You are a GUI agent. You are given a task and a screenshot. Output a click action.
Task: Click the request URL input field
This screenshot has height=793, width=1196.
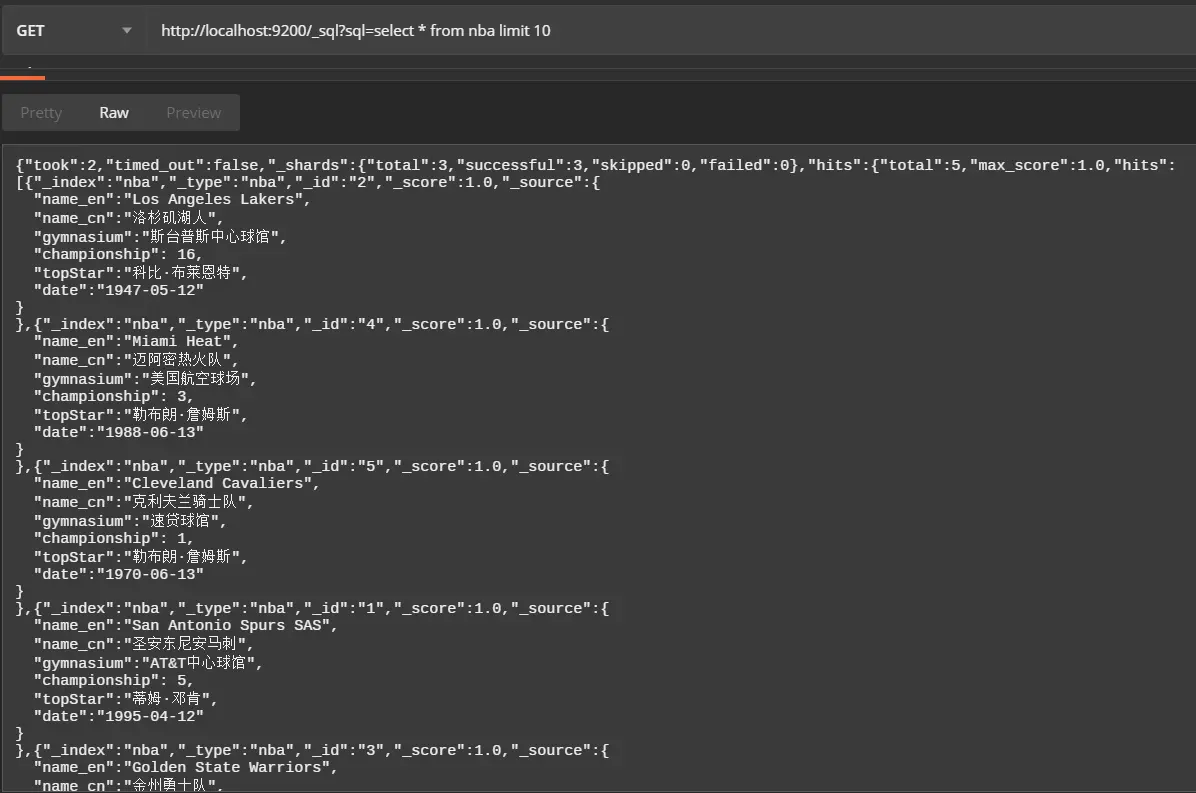pyautogui.click(x=671, y=31)
